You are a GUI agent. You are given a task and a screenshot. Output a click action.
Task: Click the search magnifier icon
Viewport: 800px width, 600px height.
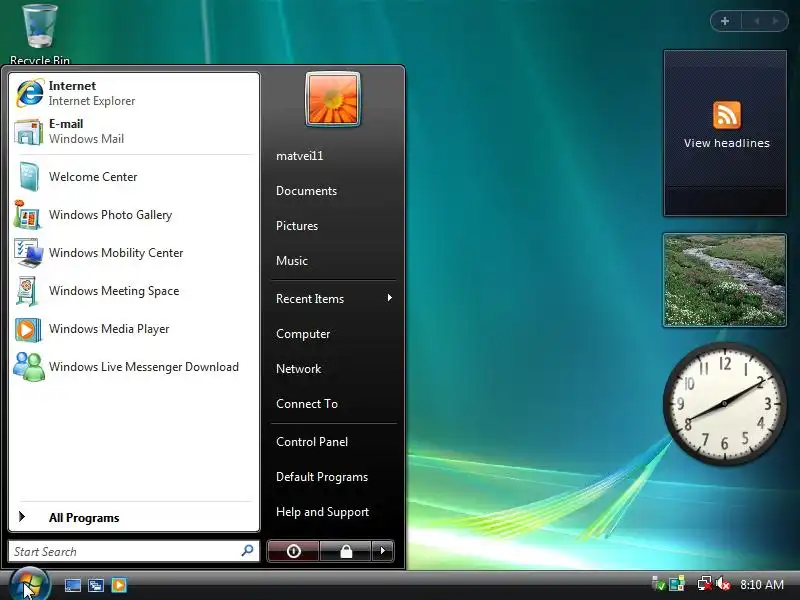pyautogui.click(x=247, y=551)
